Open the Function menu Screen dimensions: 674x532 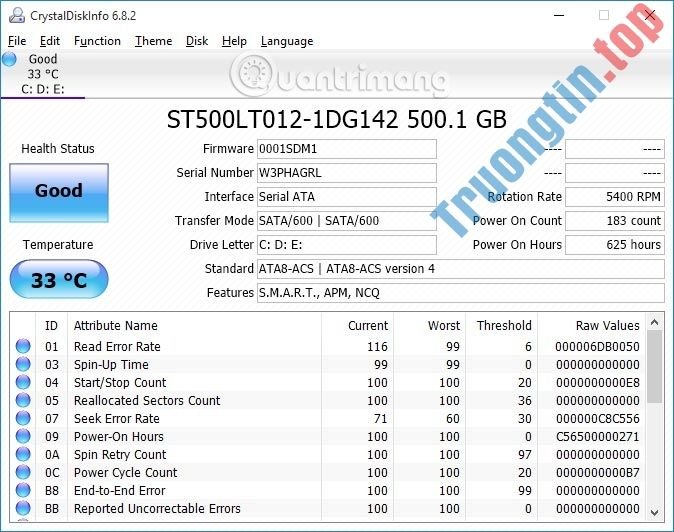point(97,41)
